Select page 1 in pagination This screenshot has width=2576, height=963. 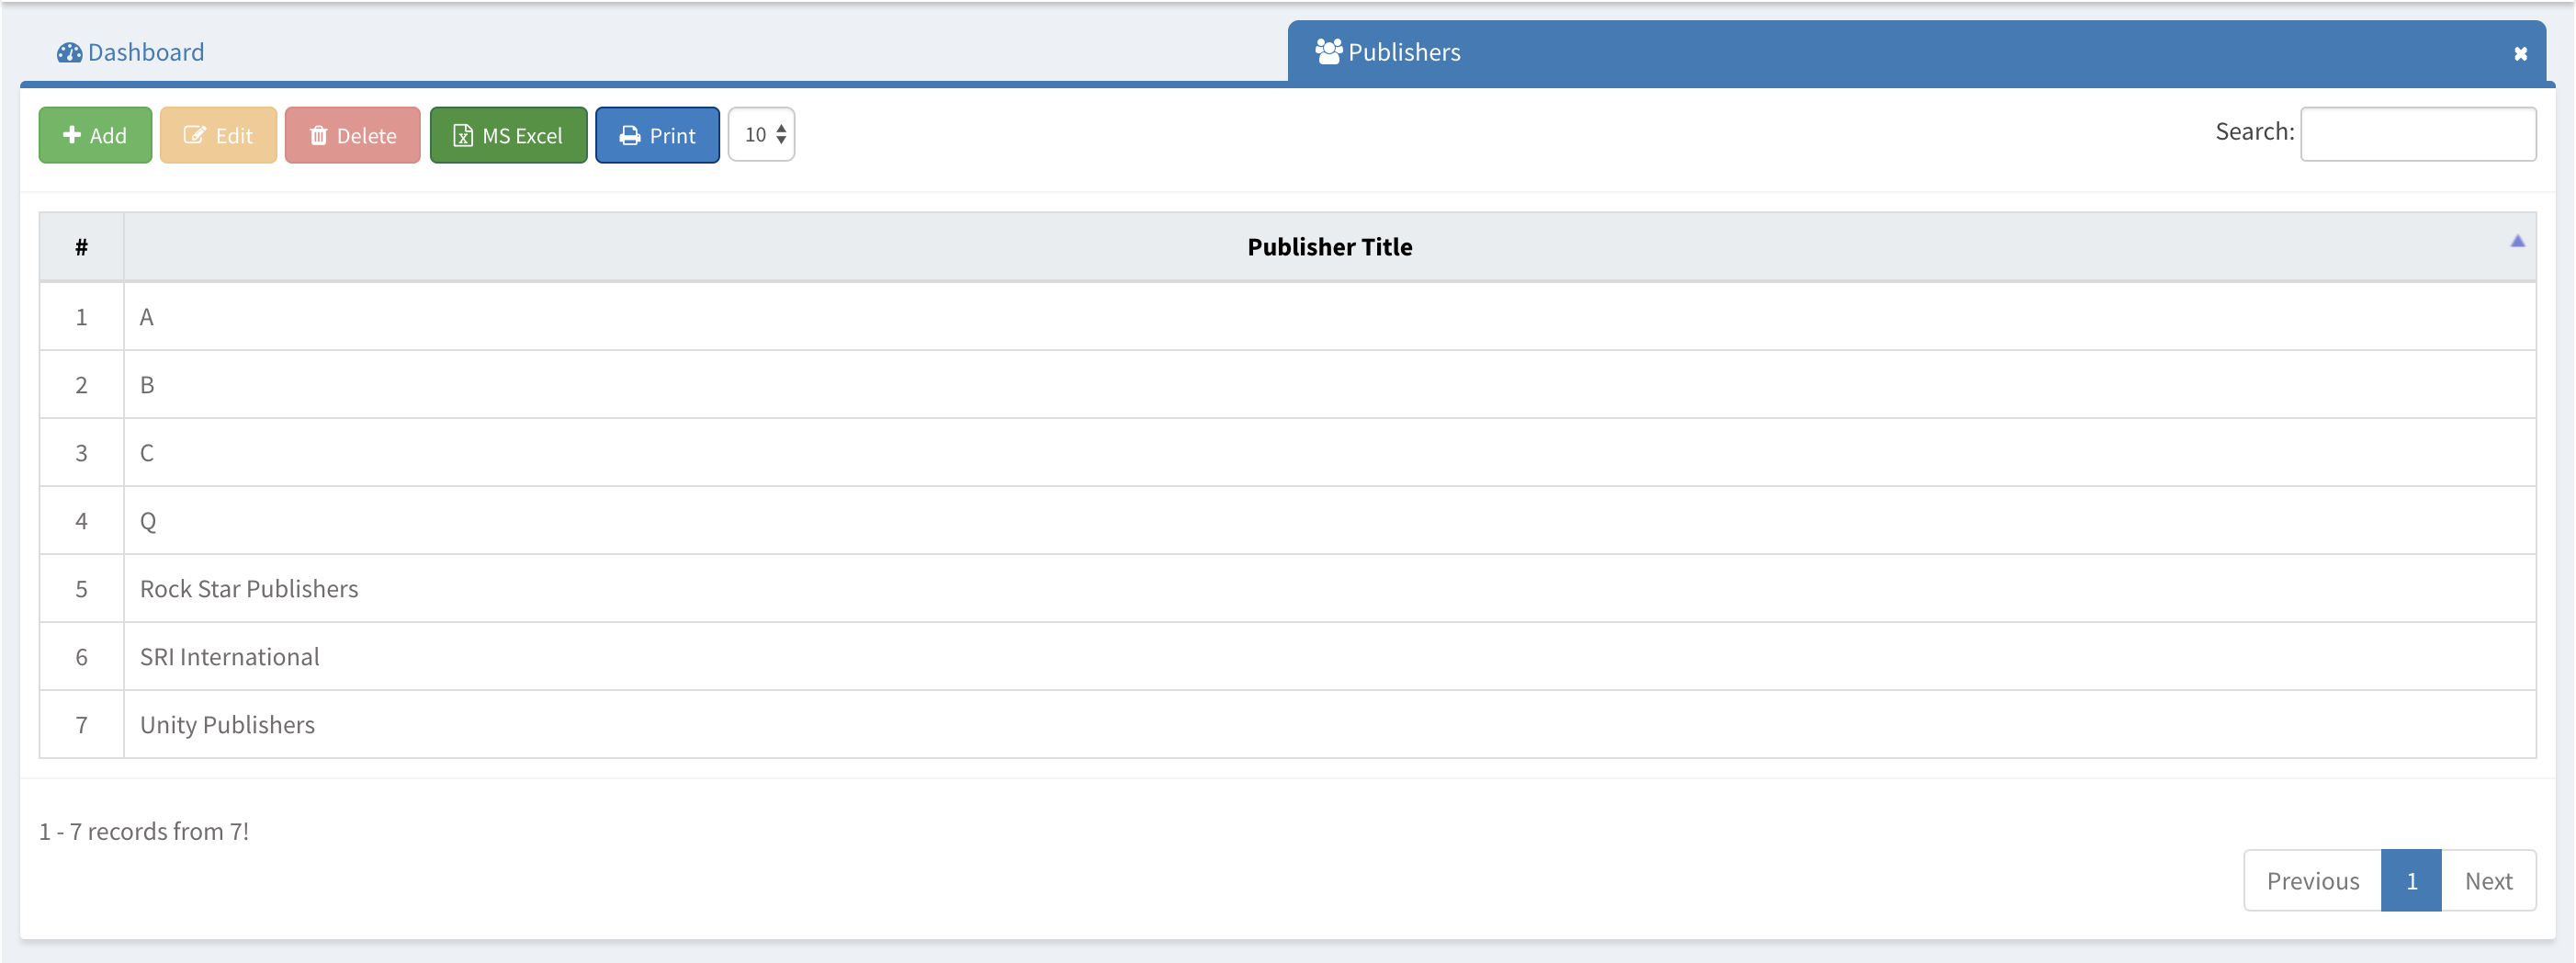click(x=2411, y=880)
